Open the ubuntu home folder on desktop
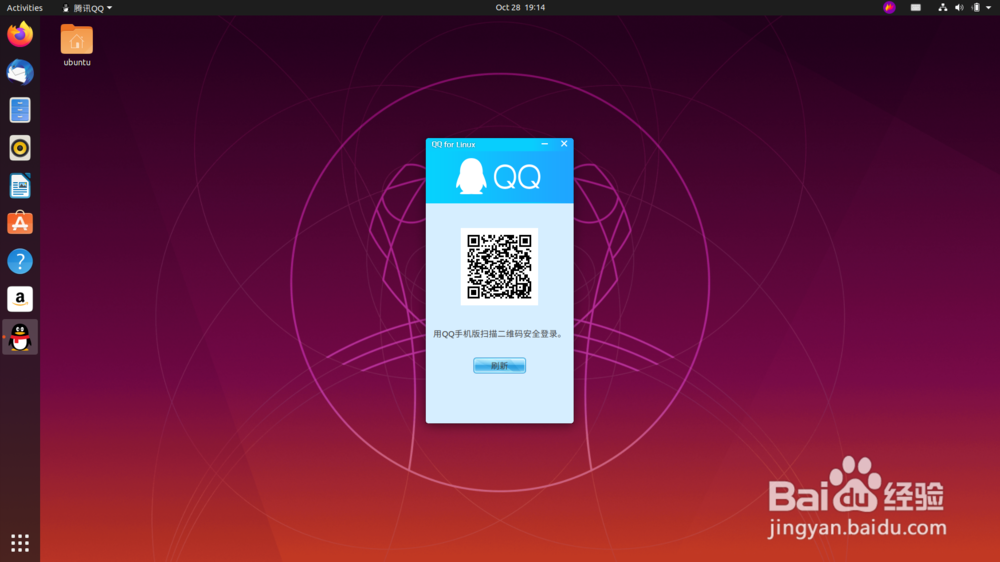This screenshot has width=1000, height=562. 77,45
